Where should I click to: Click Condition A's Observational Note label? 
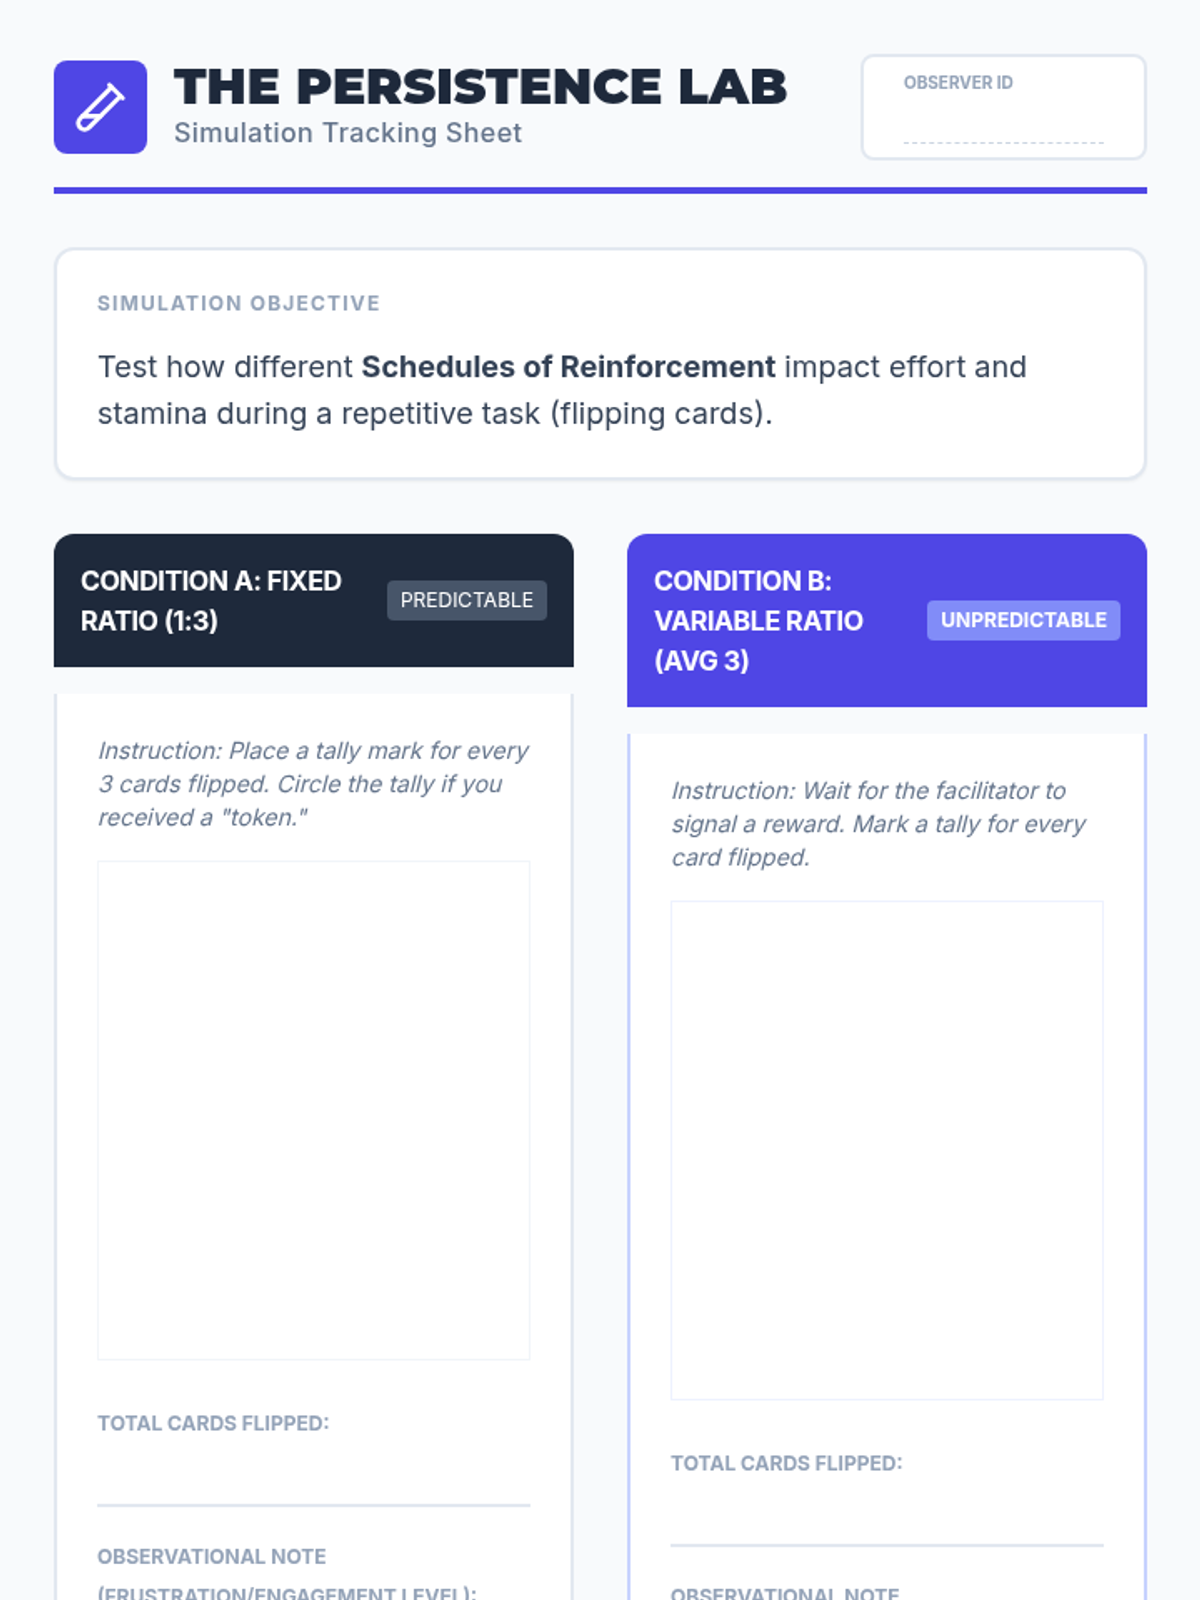point(212,1557)
